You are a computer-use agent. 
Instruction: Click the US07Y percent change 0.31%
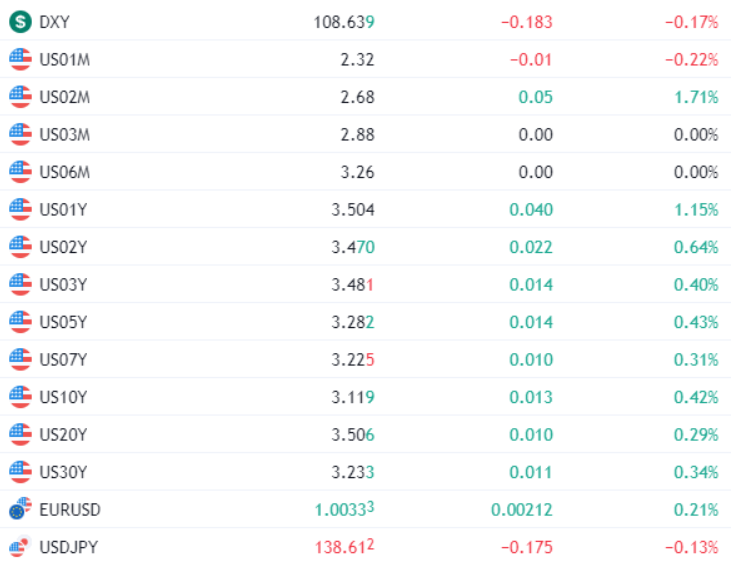[696, 360]
